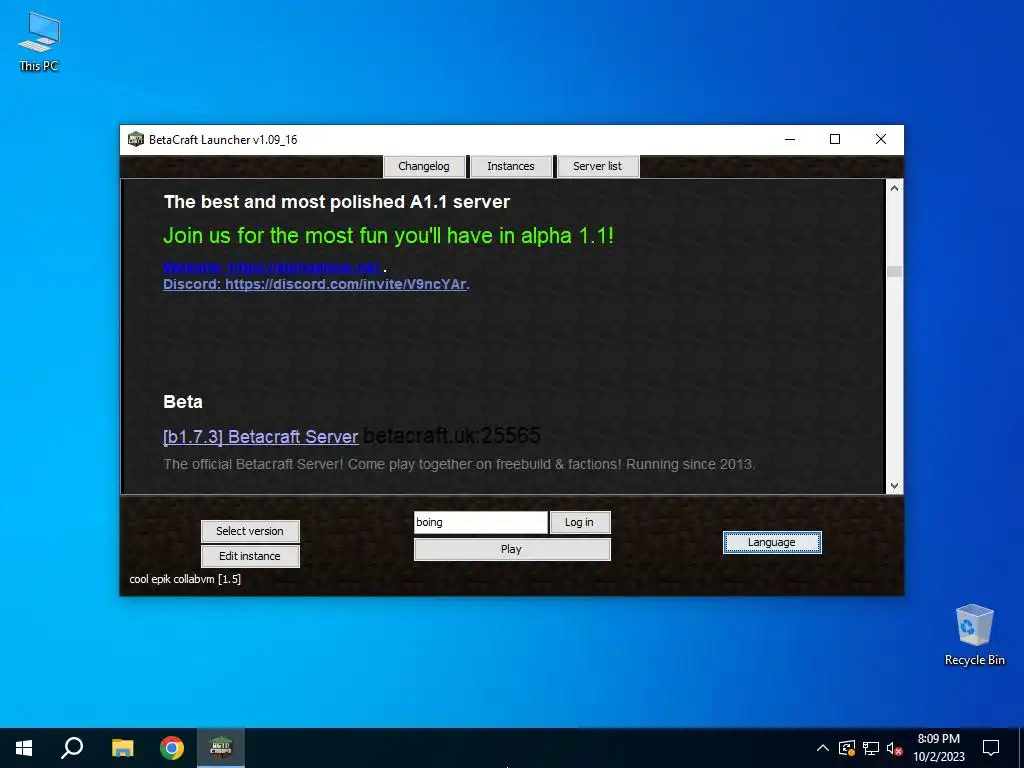Minimize the BetaCraft Launcher window

point(790,139)
